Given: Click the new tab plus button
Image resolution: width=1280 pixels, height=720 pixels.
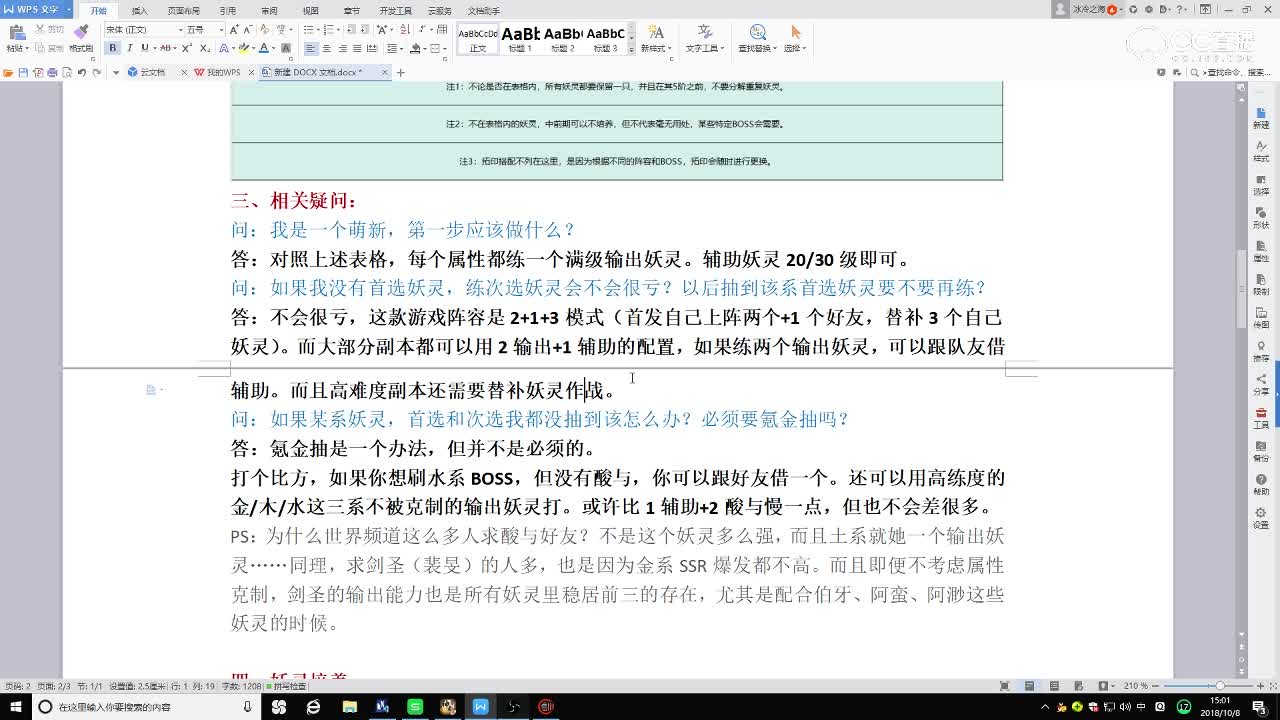Looking at the screenshot, I should point(400,72).
